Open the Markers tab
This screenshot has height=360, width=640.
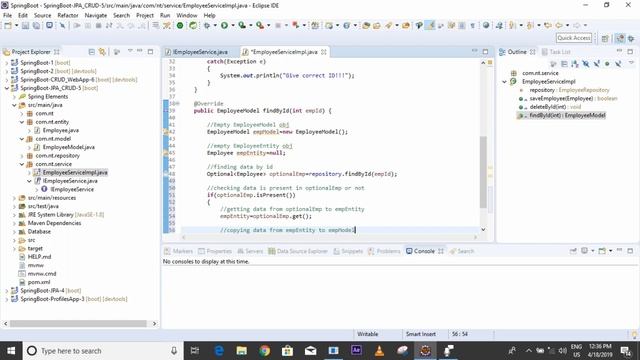click(x=178, y=251)
